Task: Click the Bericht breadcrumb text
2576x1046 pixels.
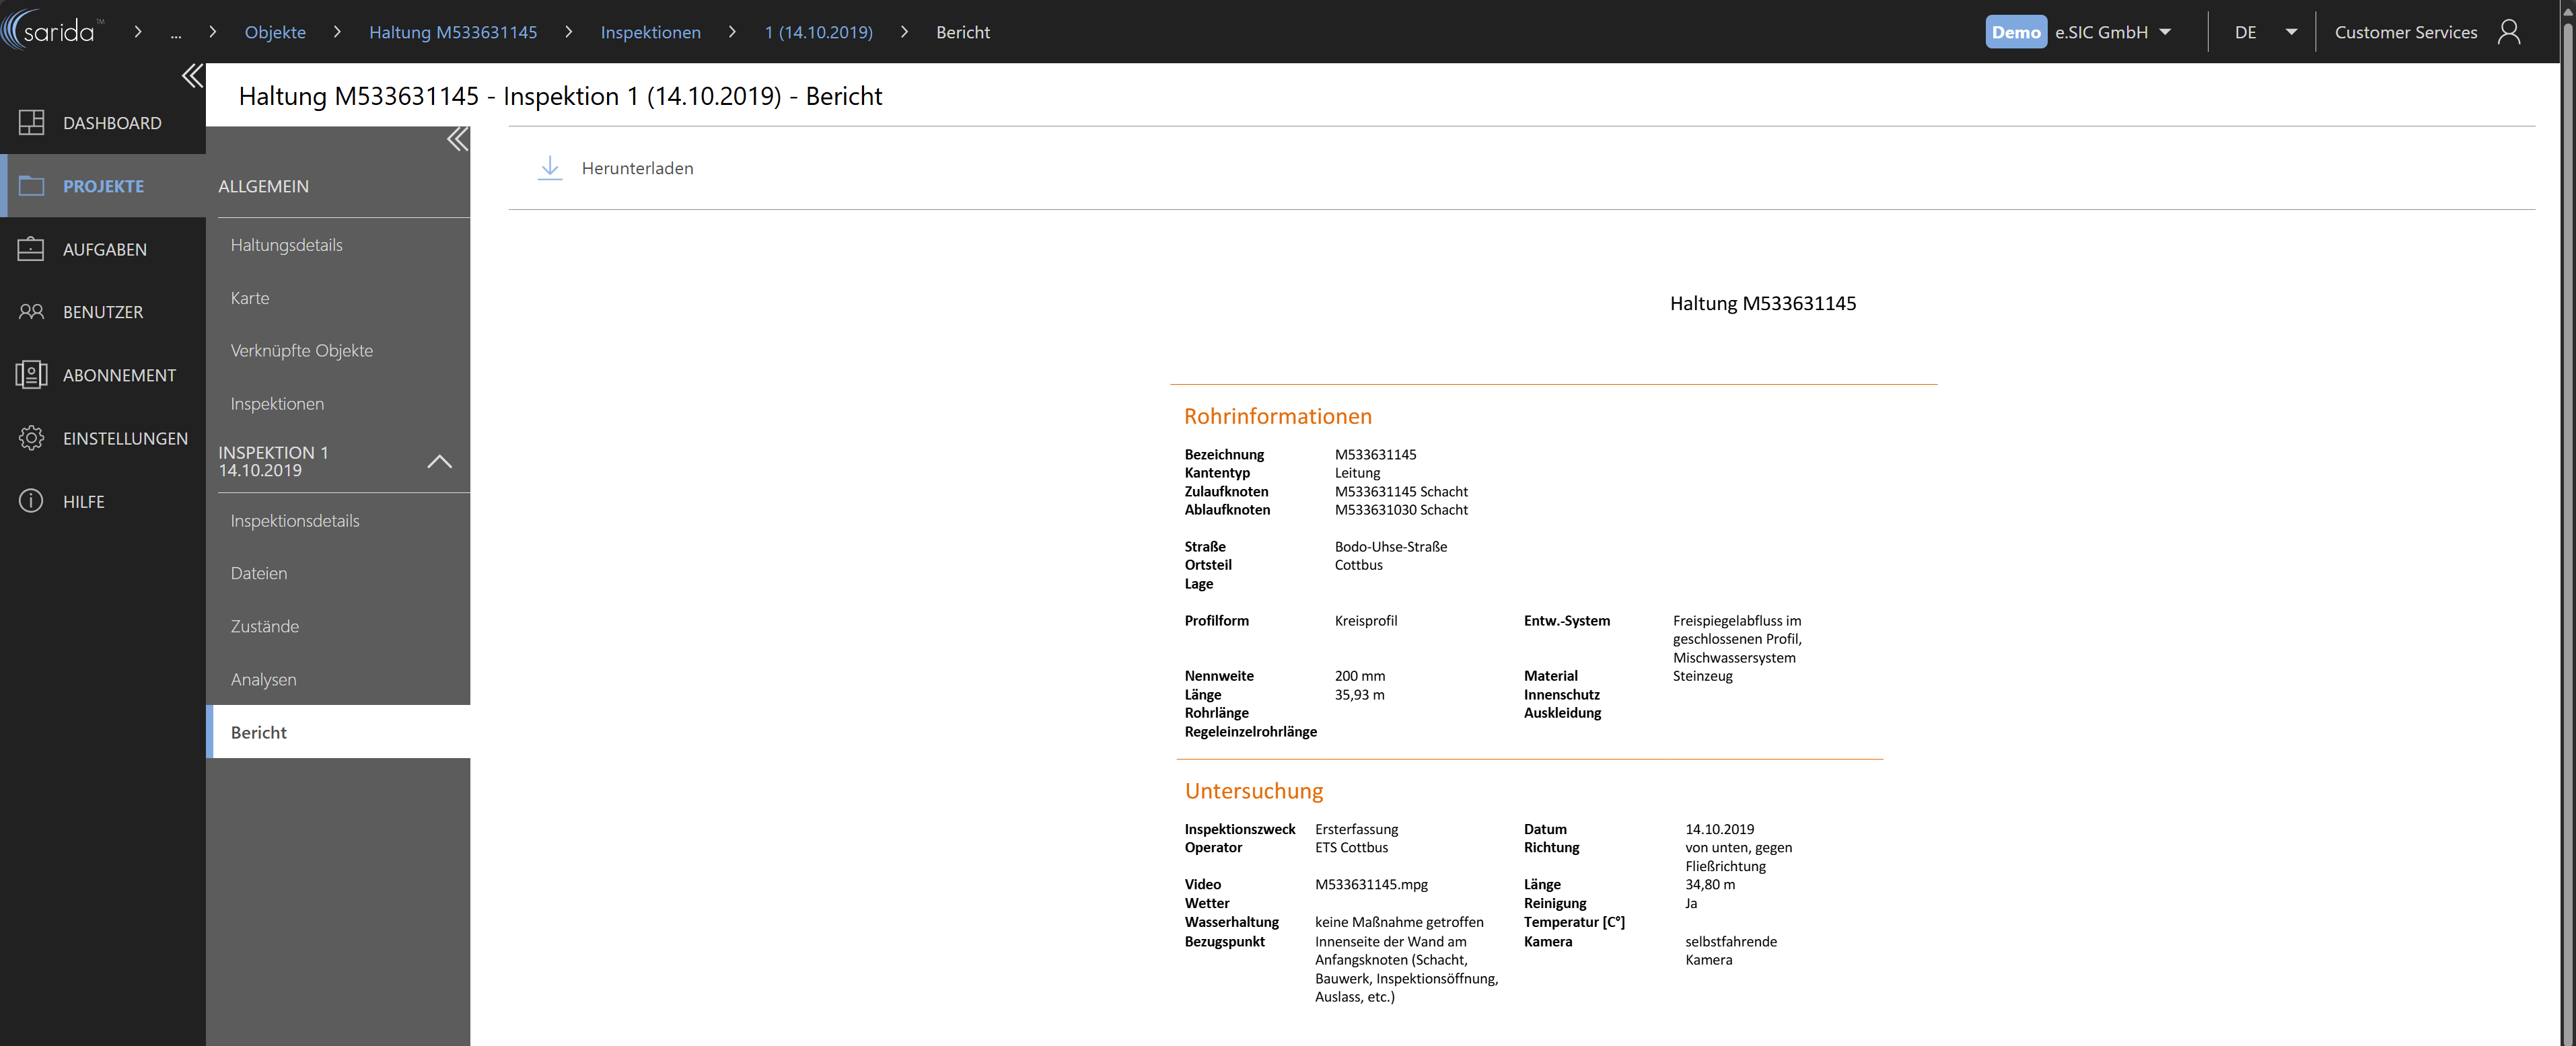Action: [x=962, y=32]
